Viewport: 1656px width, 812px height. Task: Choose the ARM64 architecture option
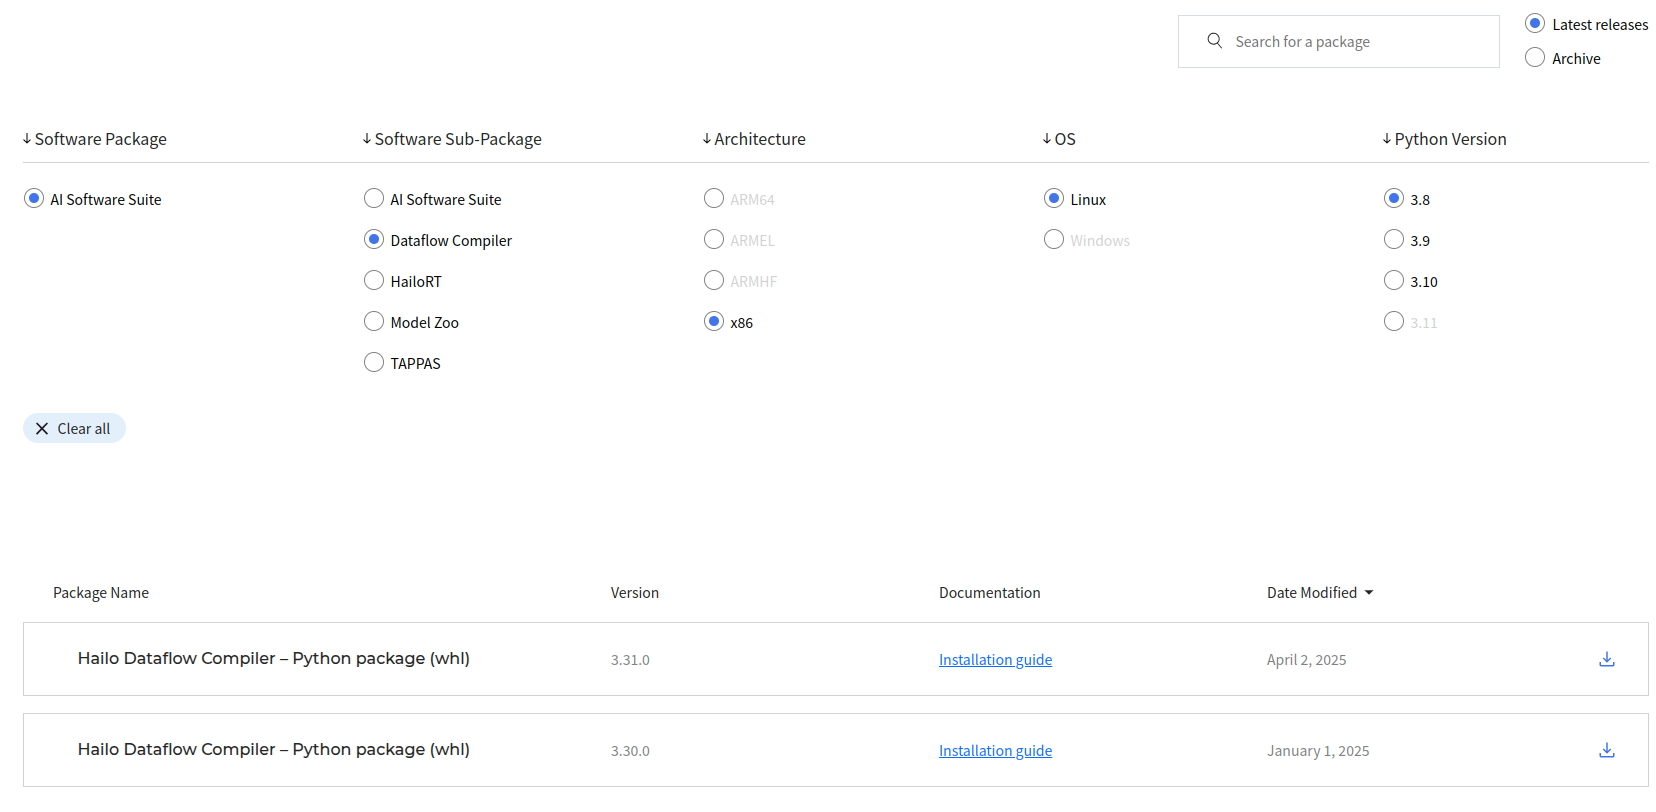pos(714,199)
